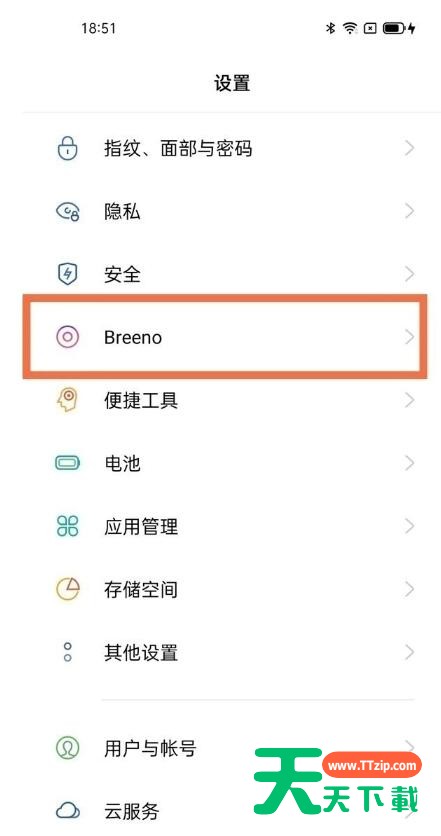Image resolution: width=441 pixels, height=836 pixels.
Task: Tap the user account avatar icon
Action: pyautogui.click(x=67, y=749)
